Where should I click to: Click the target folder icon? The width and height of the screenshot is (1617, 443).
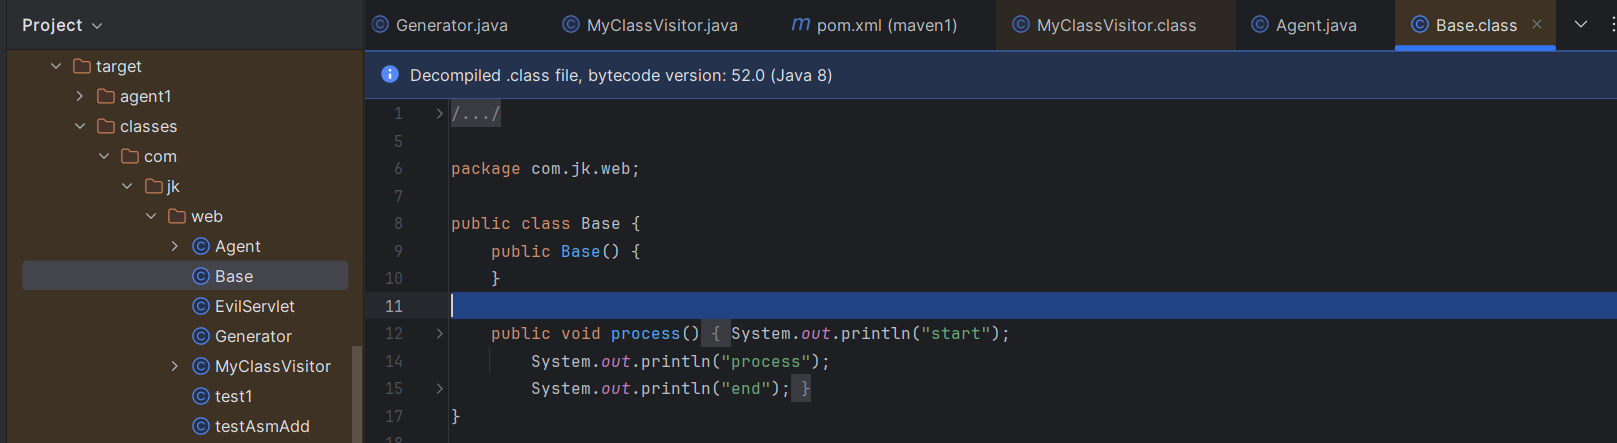click(x=82, y=66)
